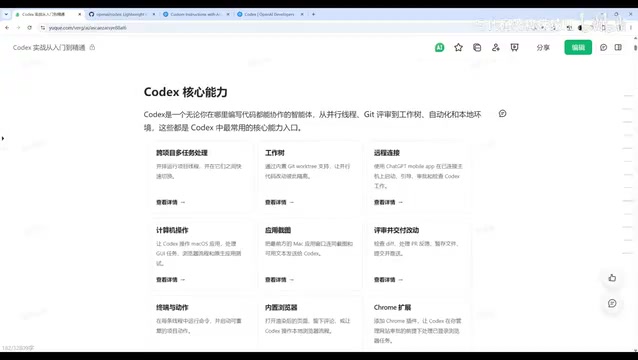This screenshot has height=360, width=638.
Task: Toggle the right sidebar panel icon
Action: [618, 48]
